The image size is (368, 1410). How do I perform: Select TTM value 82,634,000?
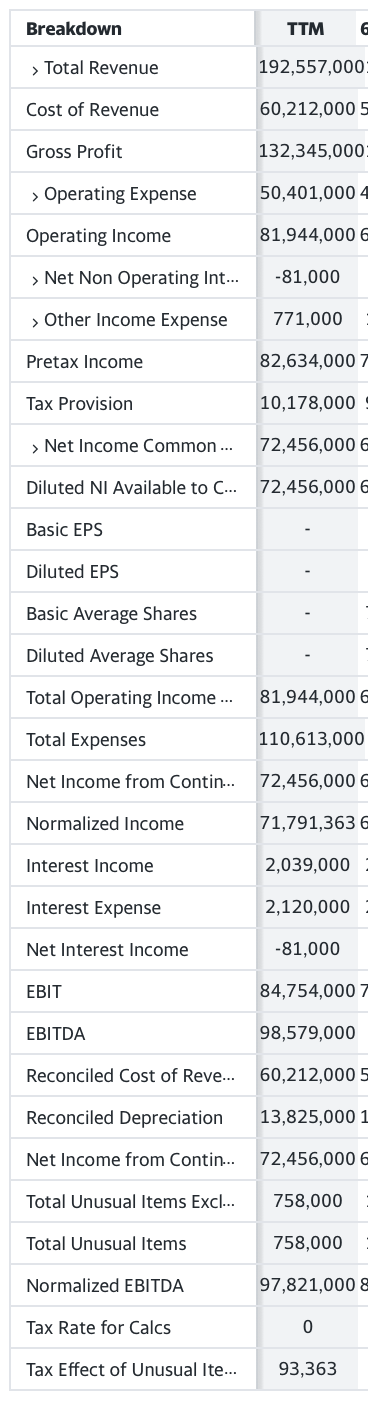click(307, 362)
